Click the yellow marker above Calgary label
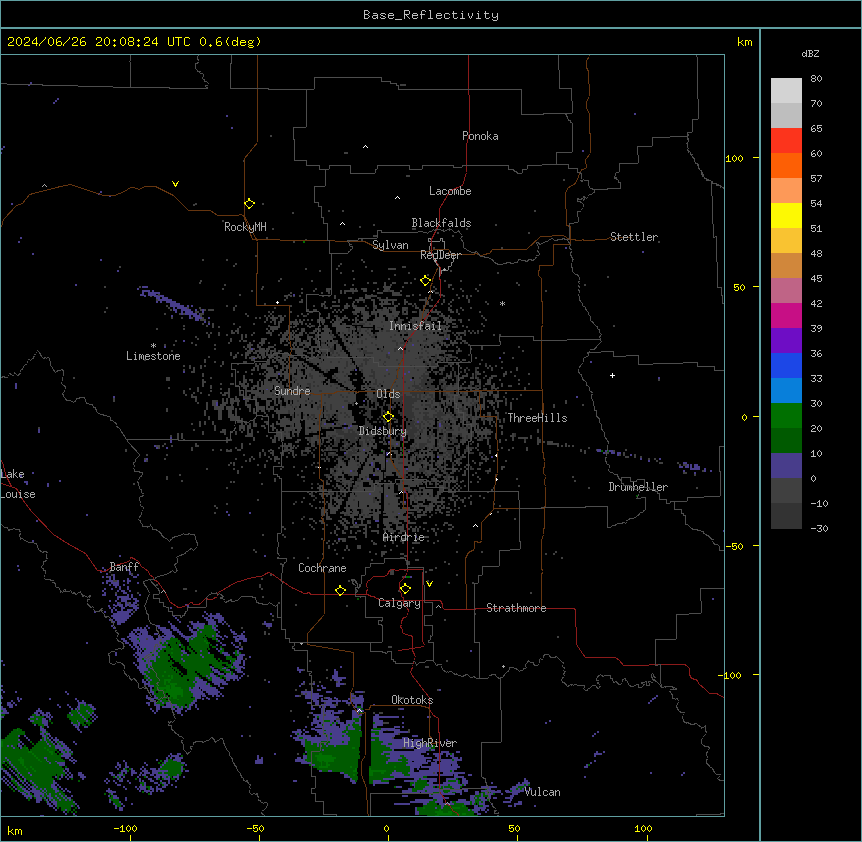Screen dimensions: 862x842 tap(405, 589)
